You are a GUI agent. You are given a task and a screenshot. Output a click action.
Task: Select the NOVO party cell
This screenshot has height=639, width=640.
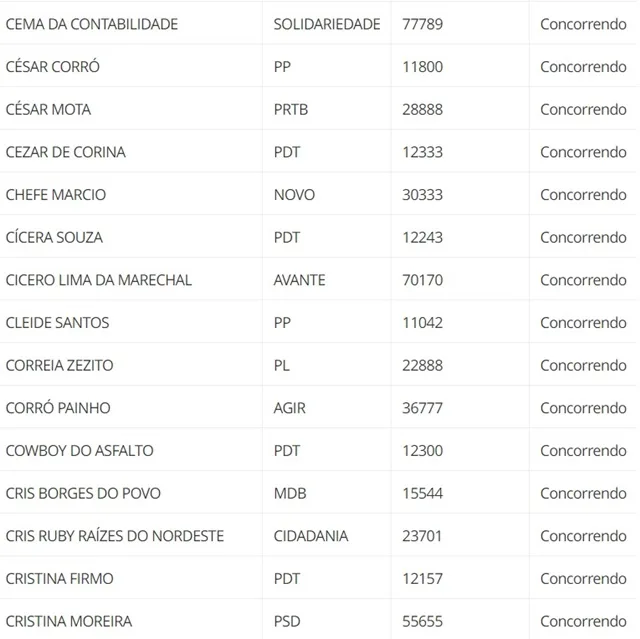click(x=294, y=195)
